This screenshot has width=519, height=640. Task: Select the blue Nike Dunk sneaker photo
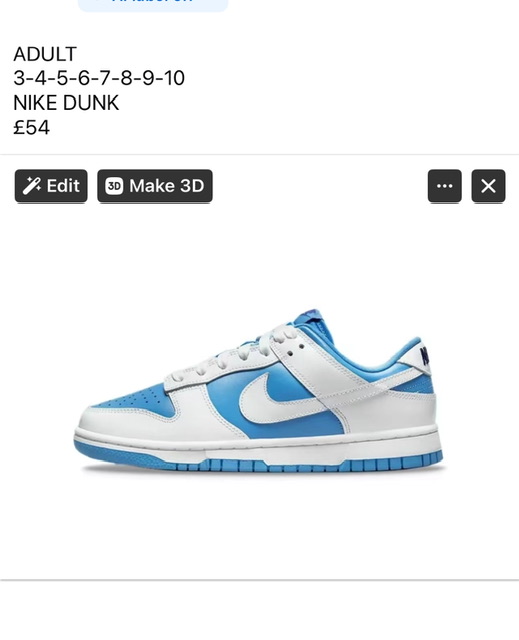tap(259, 391)
